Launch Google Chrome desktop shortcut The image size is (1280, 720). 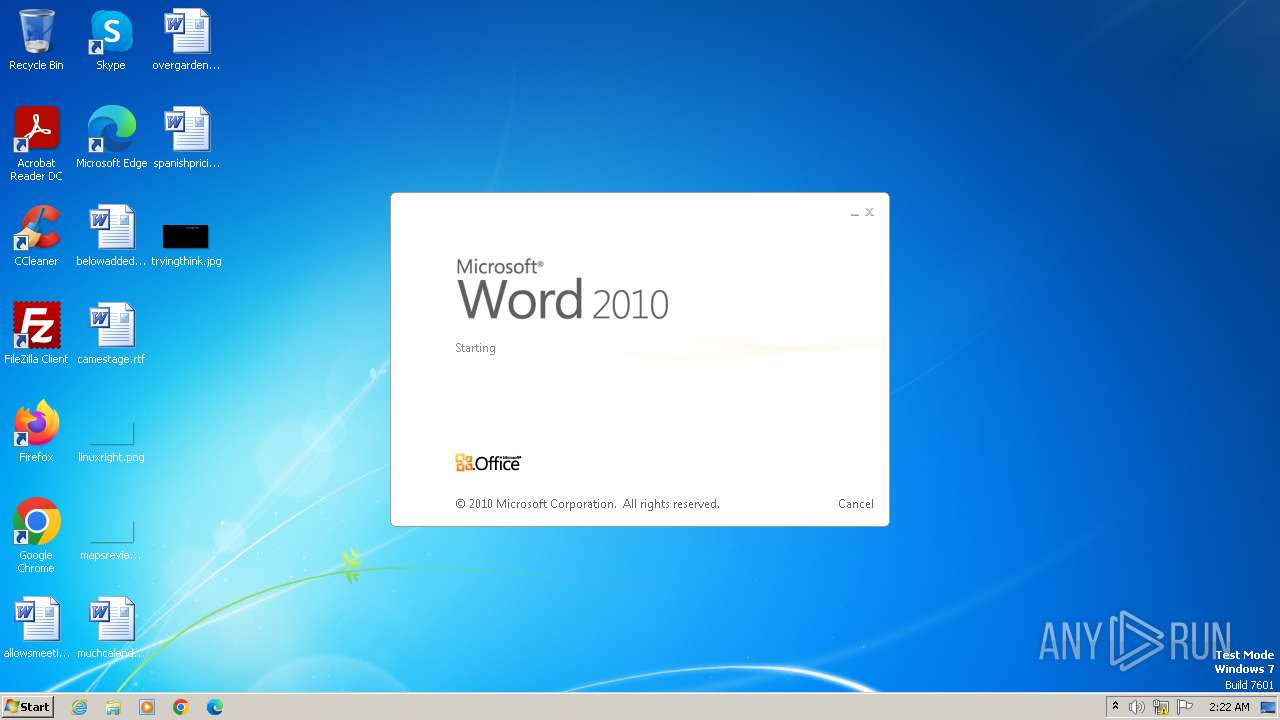coord(36,536)
